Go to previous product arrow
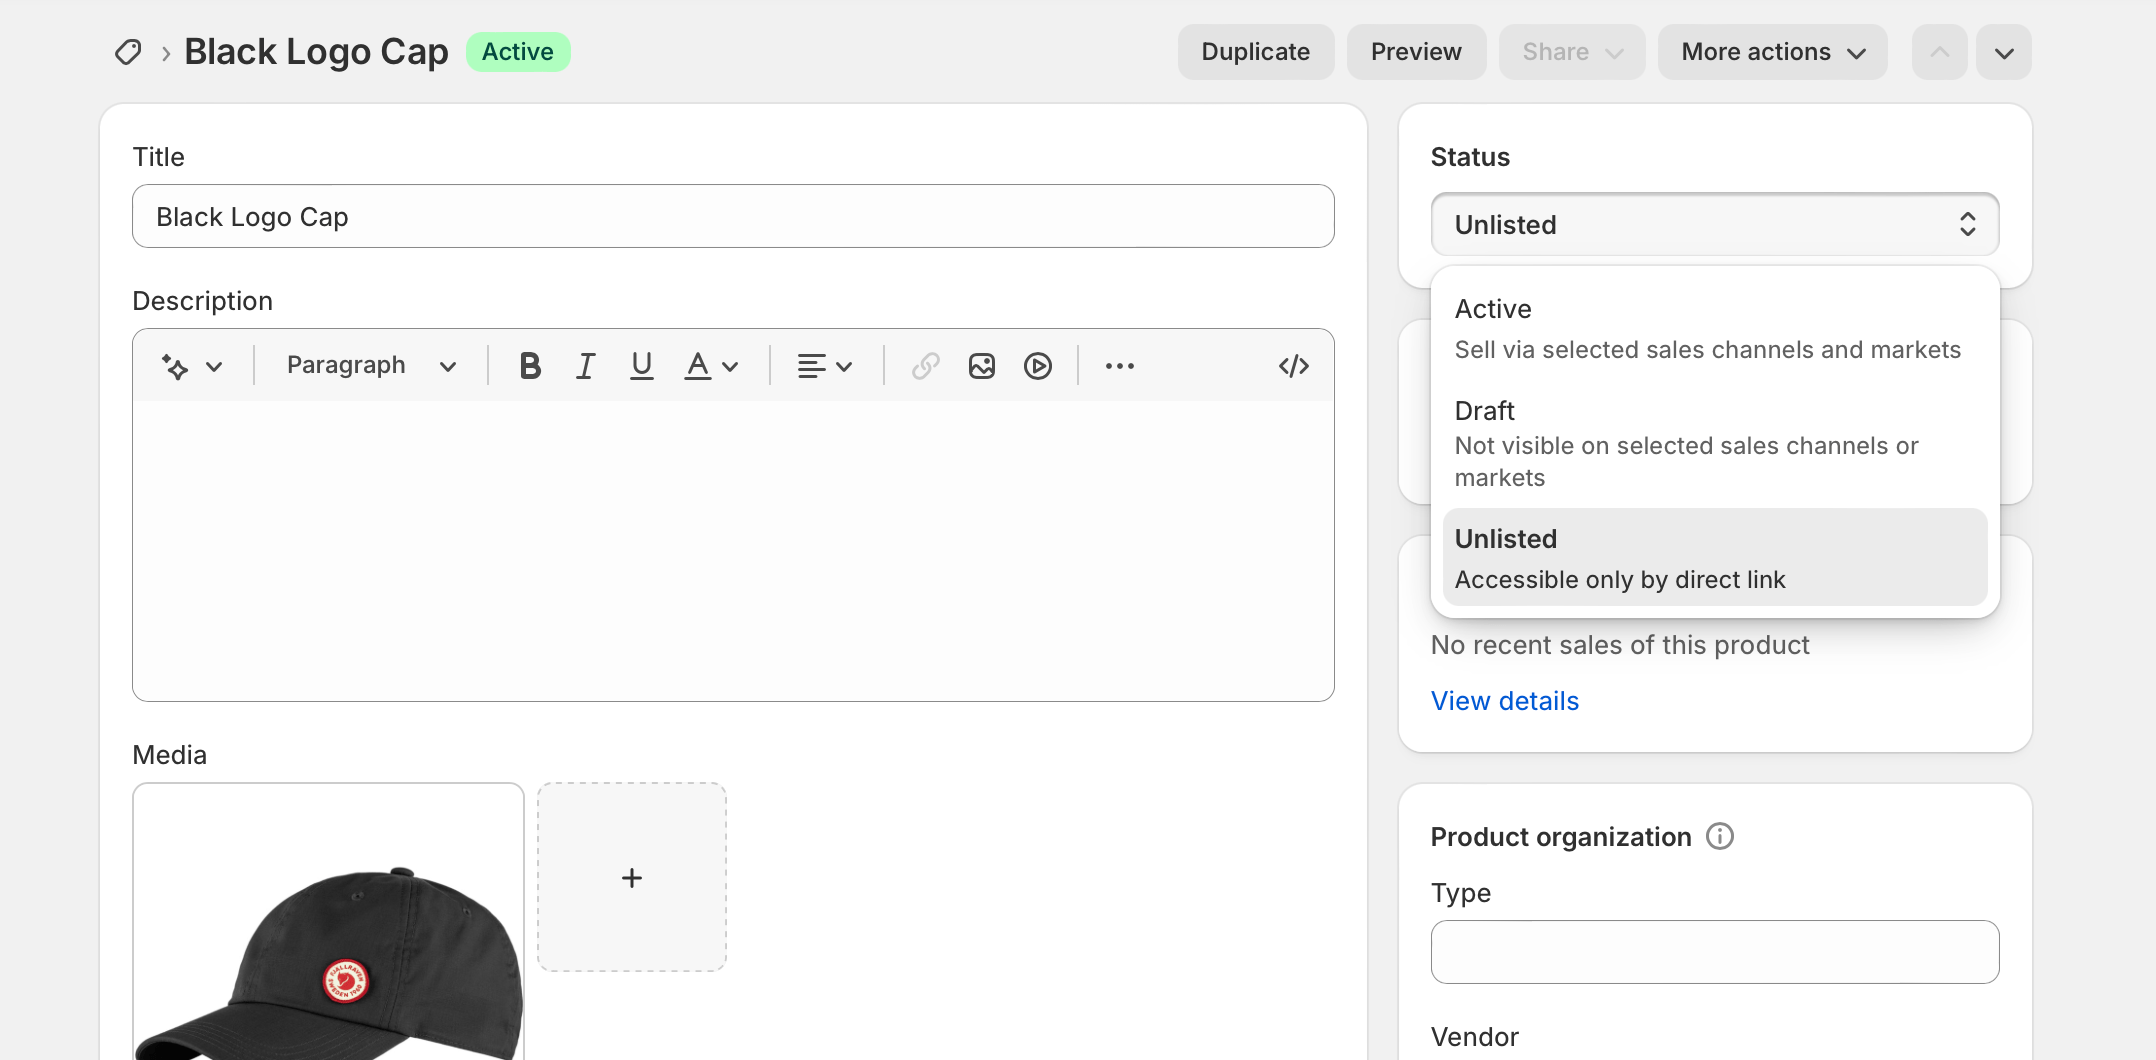 tap(1940, 52)
